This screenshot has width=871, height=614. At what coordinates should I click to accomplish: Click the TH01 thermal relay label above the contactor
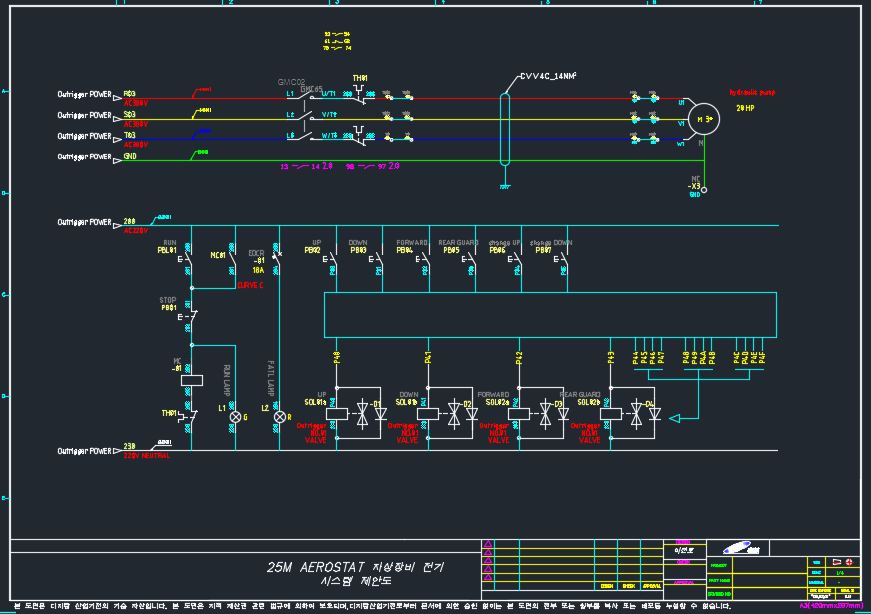pyautogui.click(x=360, y=78)
